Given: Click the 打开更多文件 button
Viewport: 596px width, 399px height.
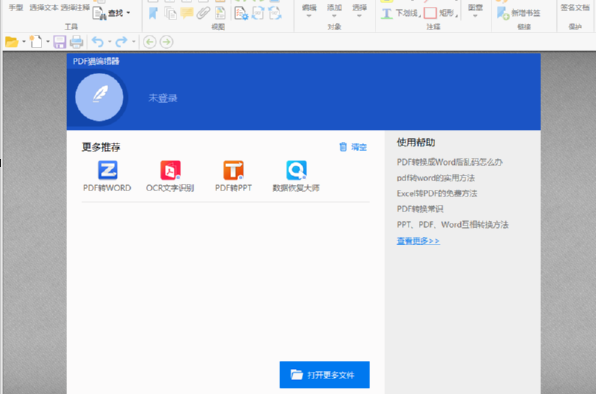Looking at the screenshot, I should tap(324, 375).
